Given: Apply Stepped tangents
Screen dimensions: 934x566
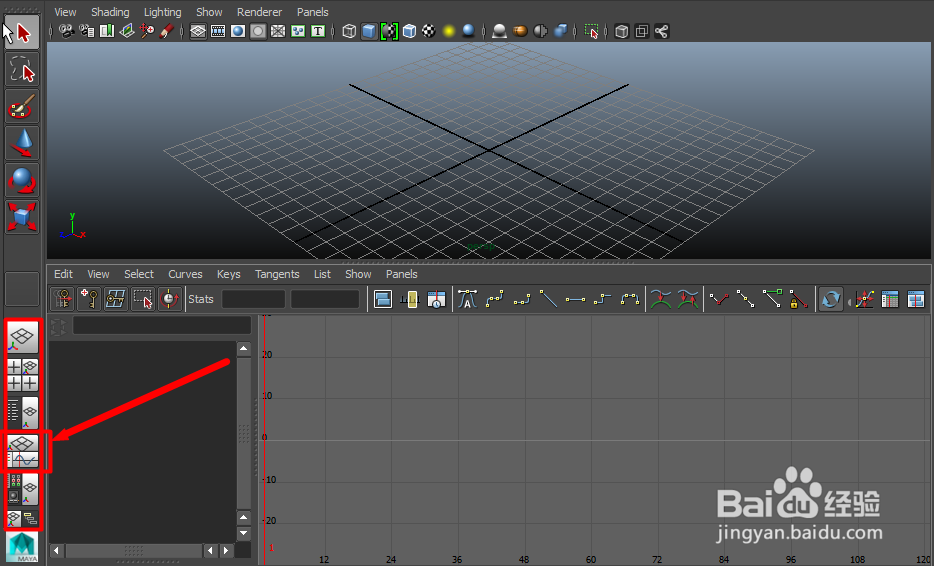Looking at the screenshot, I should coord(603,298).
